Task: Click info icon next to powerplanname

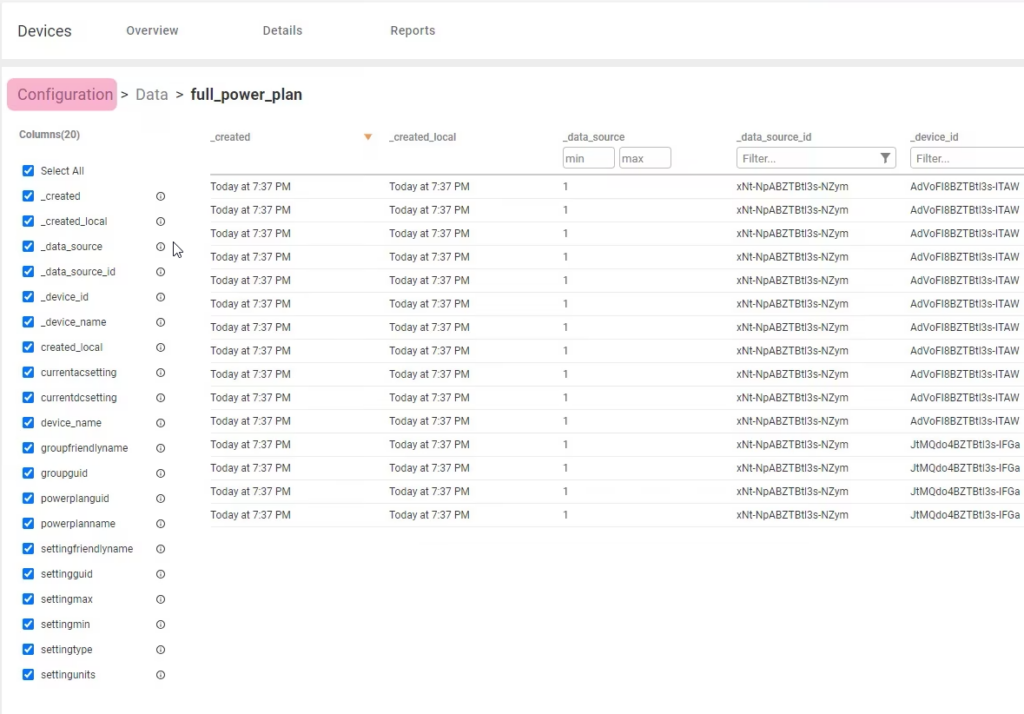Action: (x=160, y=524)
